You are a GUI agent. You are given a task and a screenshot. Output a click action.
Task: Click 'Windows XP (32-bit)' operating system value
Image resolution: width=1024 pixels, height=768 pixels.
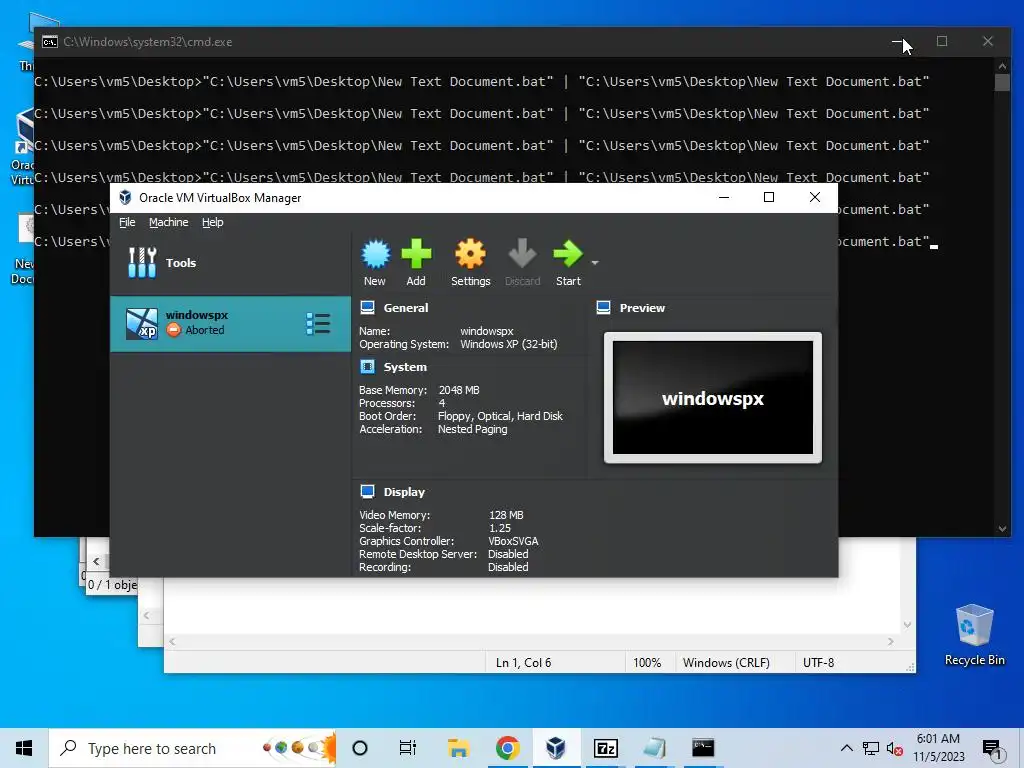509,344
